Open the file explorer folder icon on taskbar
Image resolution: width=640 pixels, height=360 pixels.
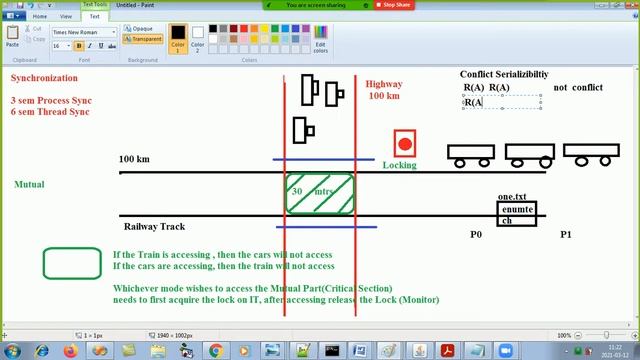(x=158, y=351)
